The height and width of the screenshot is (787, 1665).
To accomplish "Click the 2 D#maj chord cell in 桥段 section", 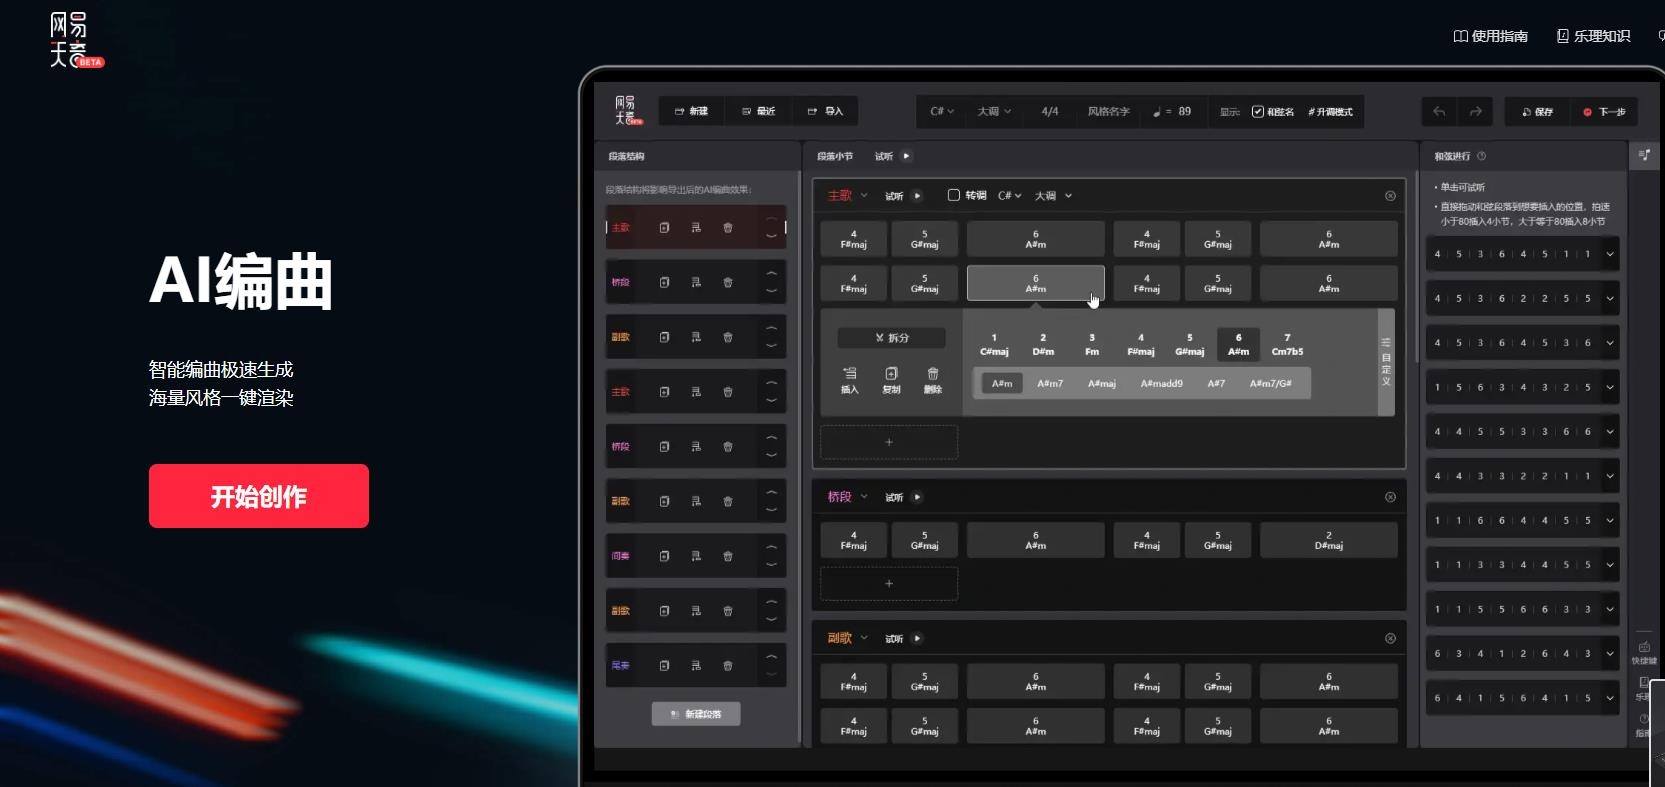I will (x=1328, y=540).
